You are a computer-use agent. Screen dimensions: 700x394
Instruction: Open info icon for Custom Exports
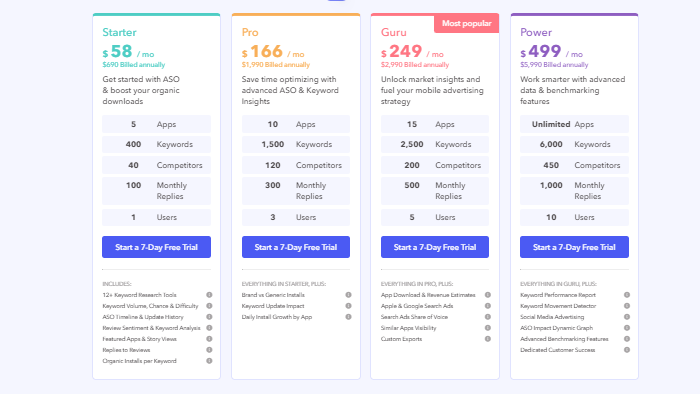488,339
